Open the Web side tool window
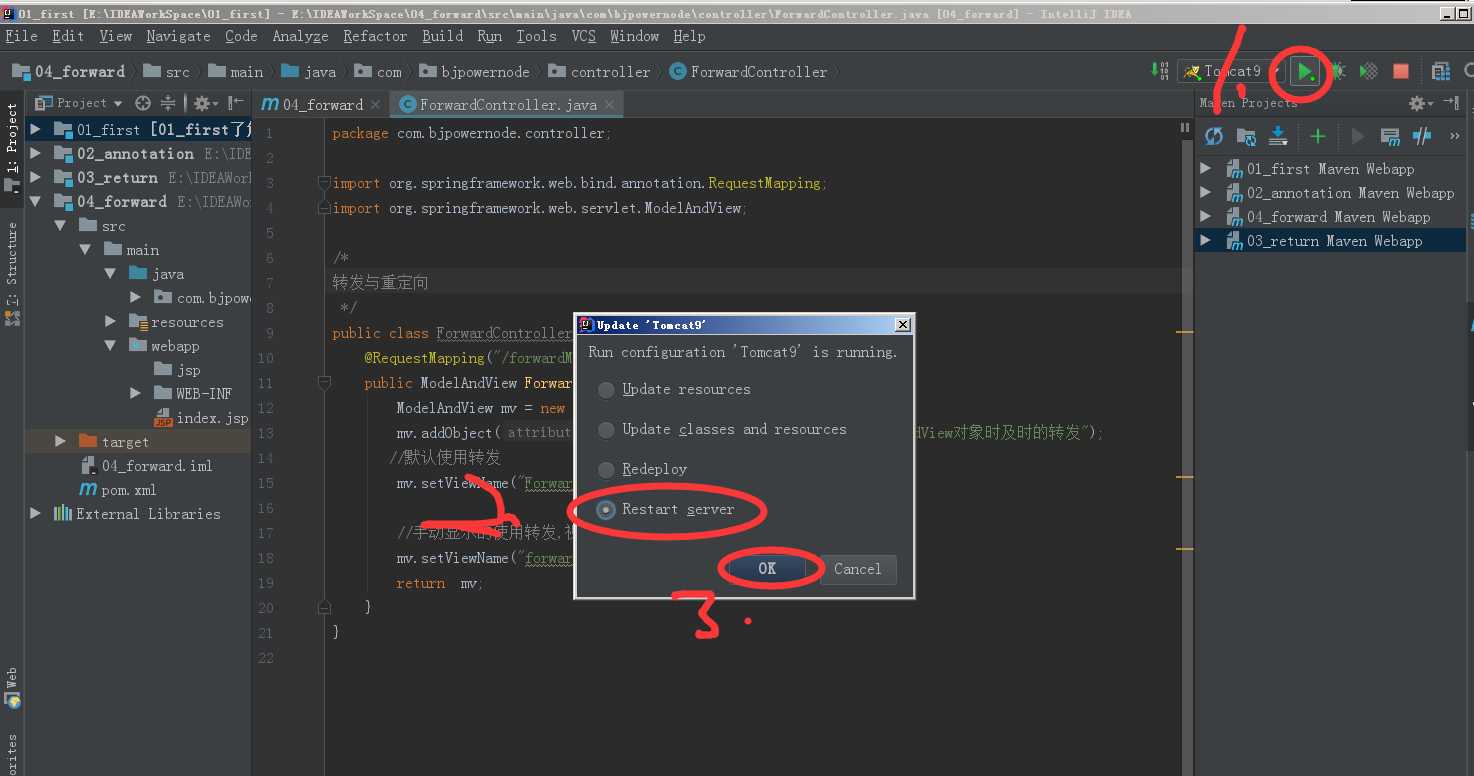This screenshot has height=776, width=1474. (12, 688)
